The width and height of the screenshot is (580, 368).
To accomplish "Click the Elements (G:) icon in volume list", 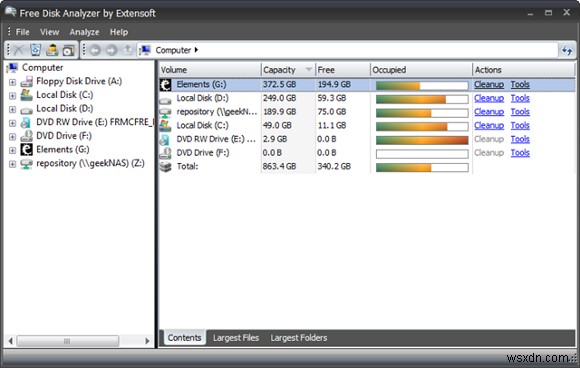I will (165, 85).
